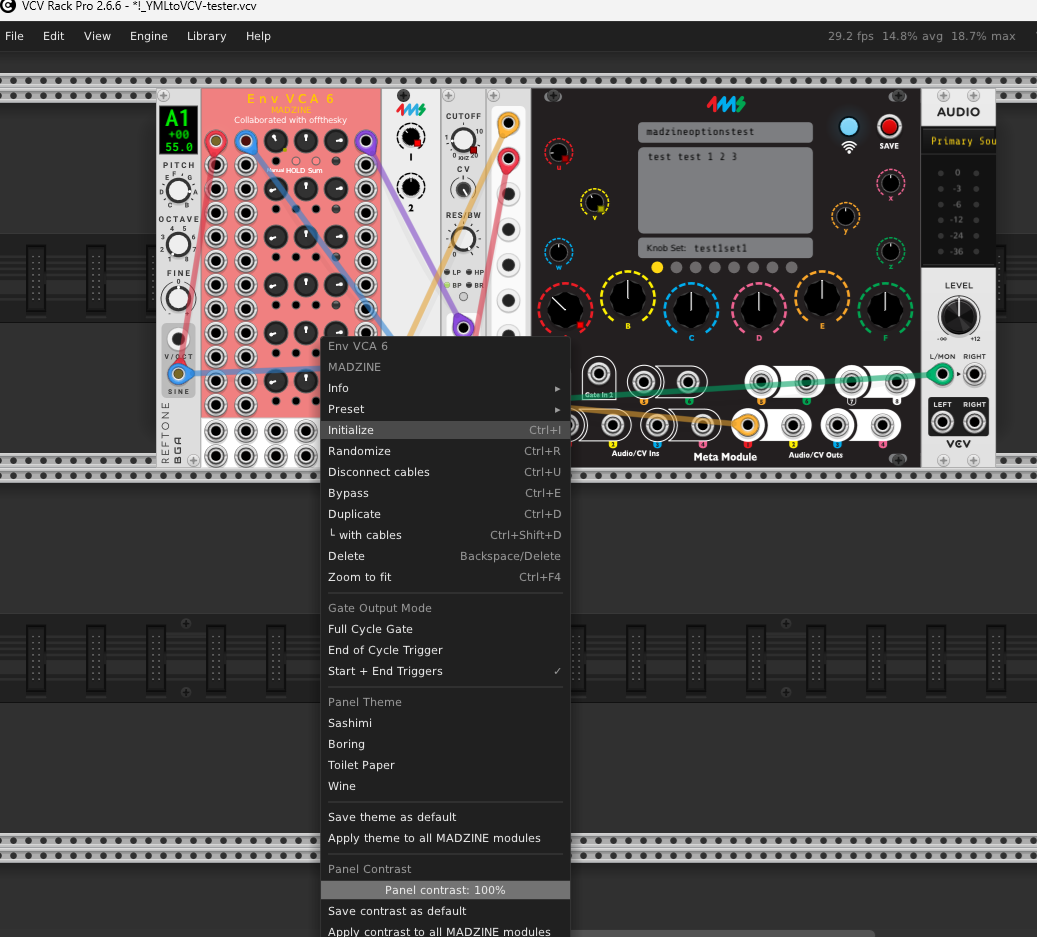Click Apply theme to all MADZINE modules
This screenshot has height=937, width=1037.
click(434, 838)
